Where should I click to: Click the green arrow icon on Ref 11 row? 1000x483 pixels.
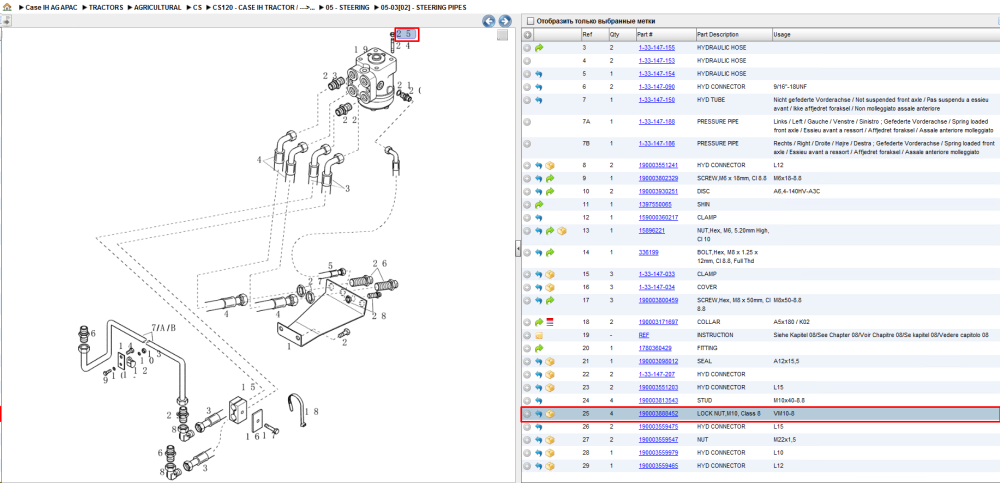[539, 205]
